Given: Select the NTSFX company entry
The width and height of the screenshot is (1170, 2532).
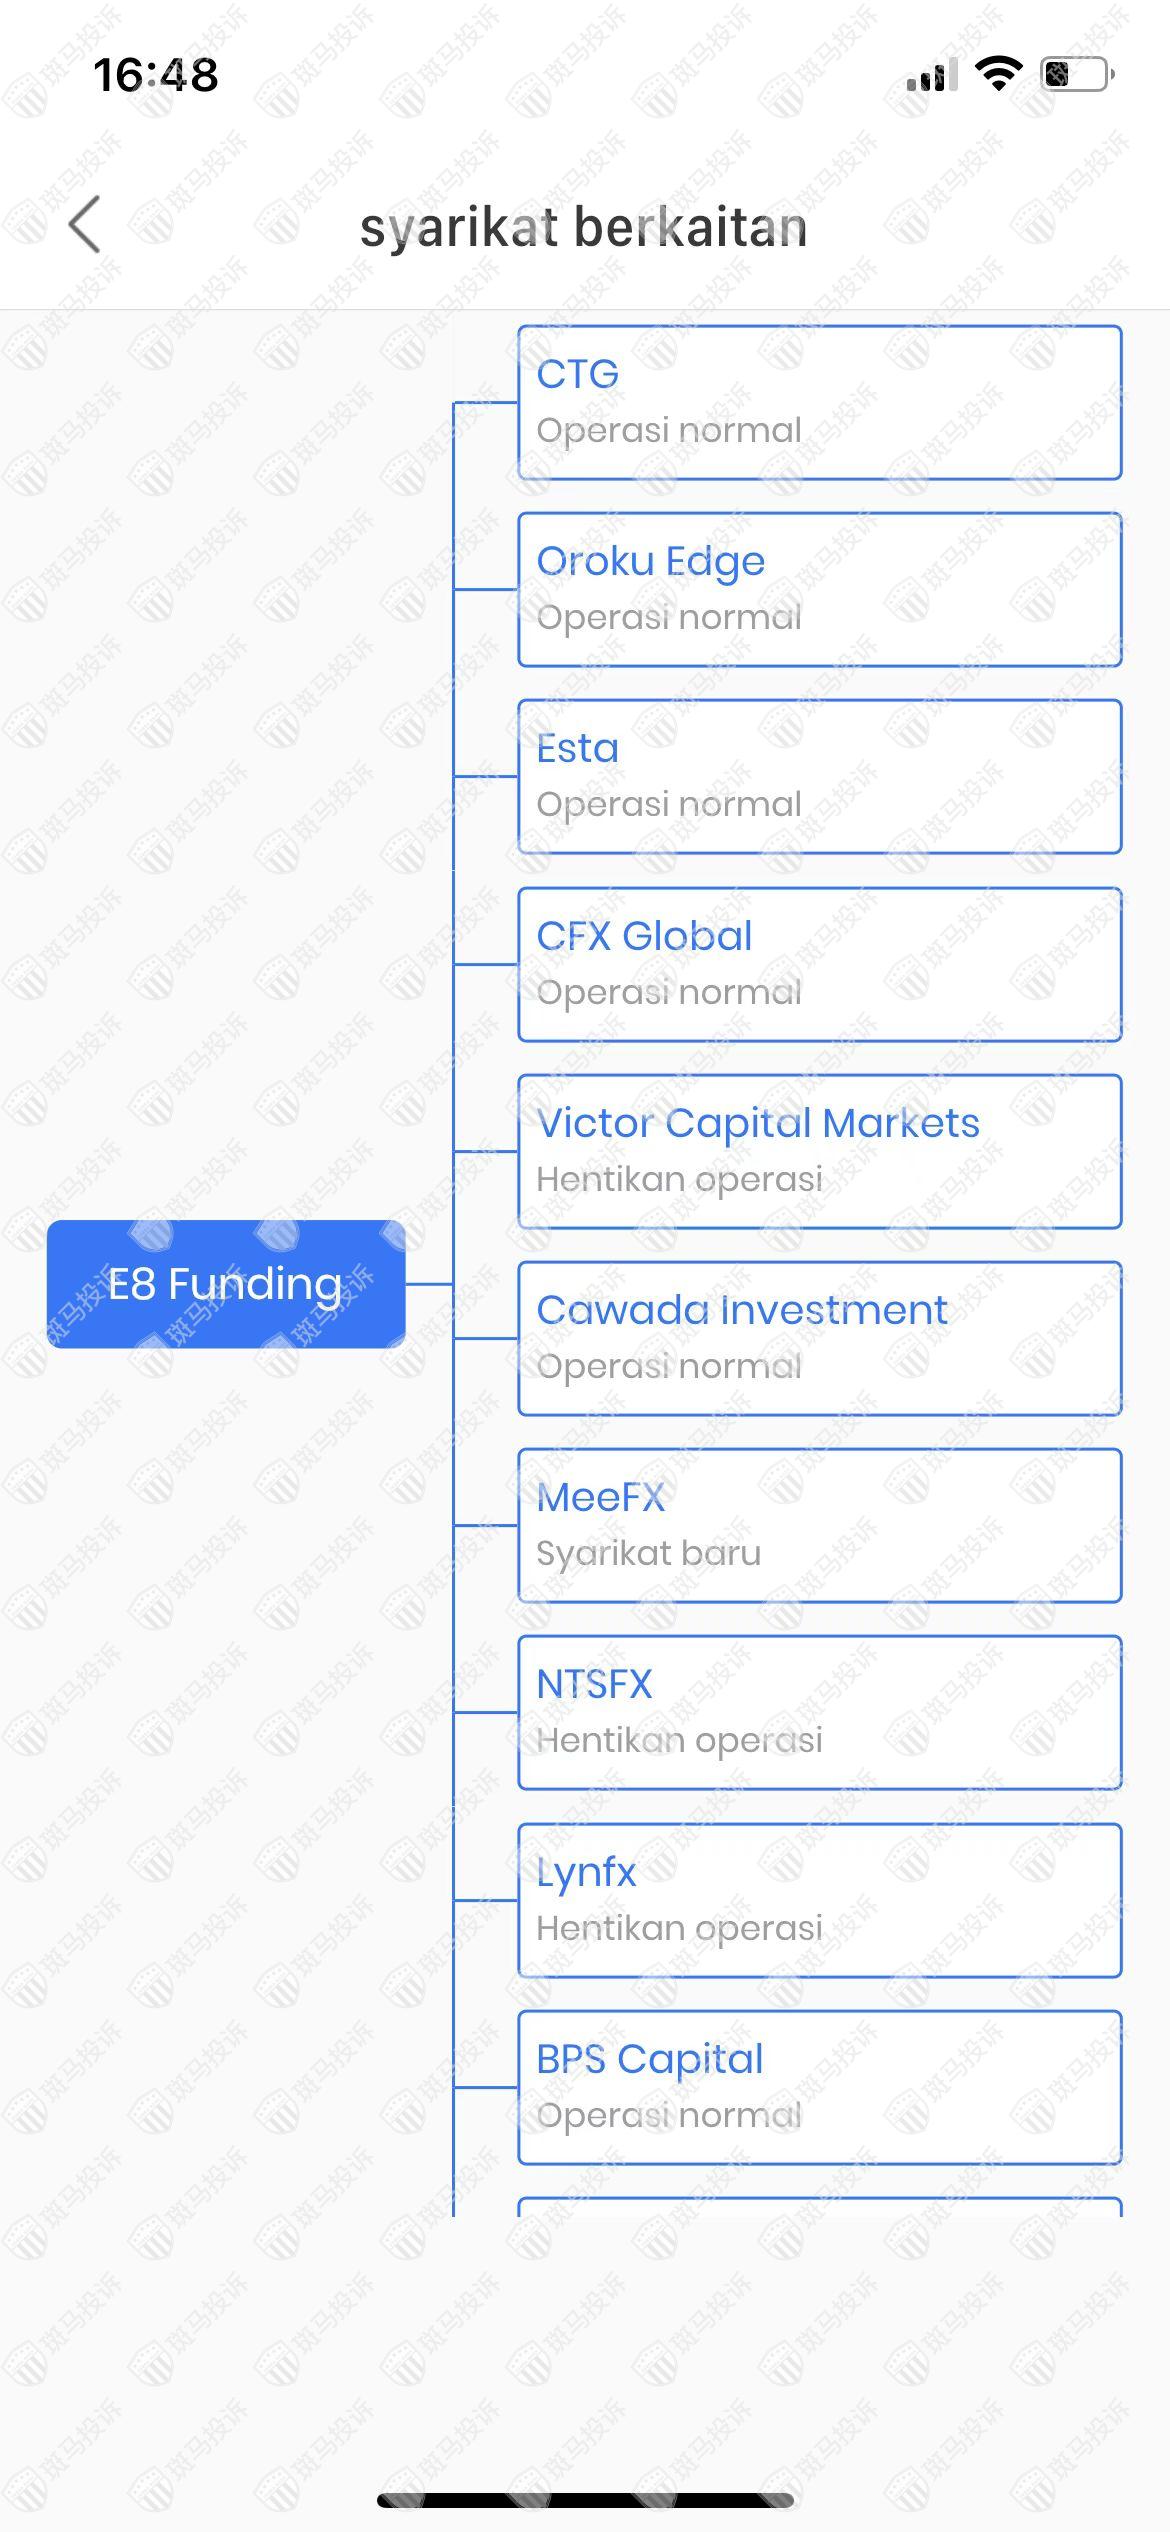Looking at the screenshot, I should click(x=819, y=1712).
